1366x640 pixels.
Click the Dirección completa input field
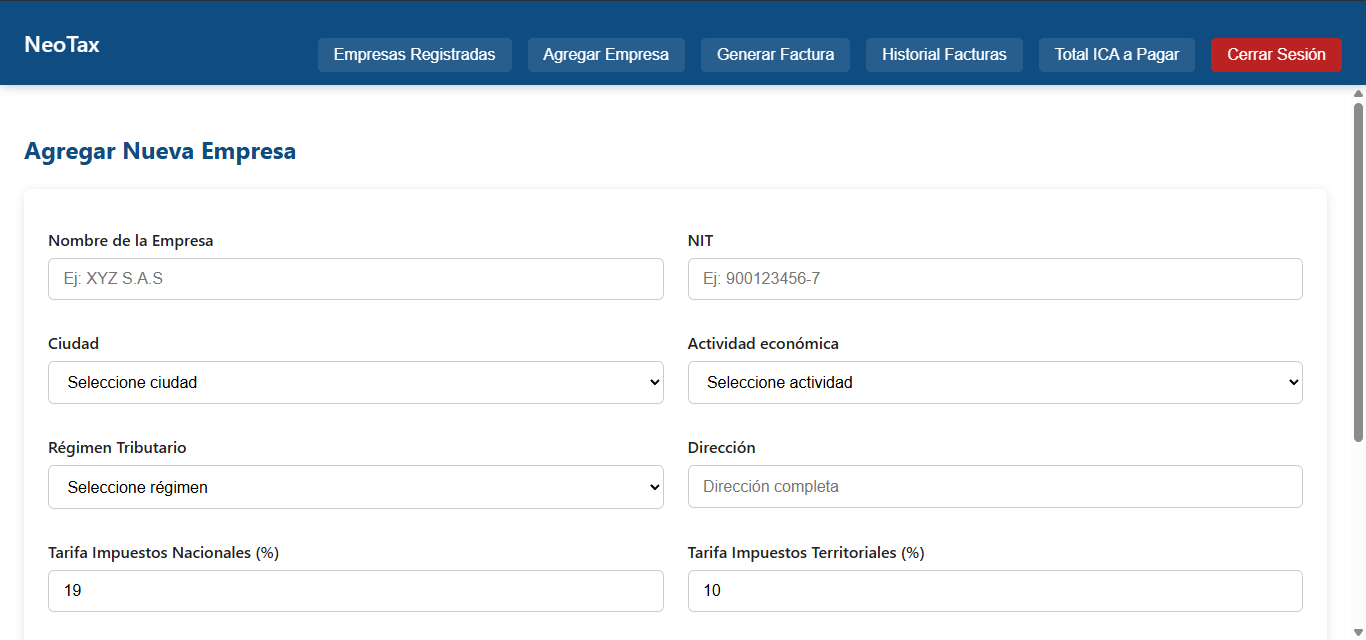(x=995, y=487)
